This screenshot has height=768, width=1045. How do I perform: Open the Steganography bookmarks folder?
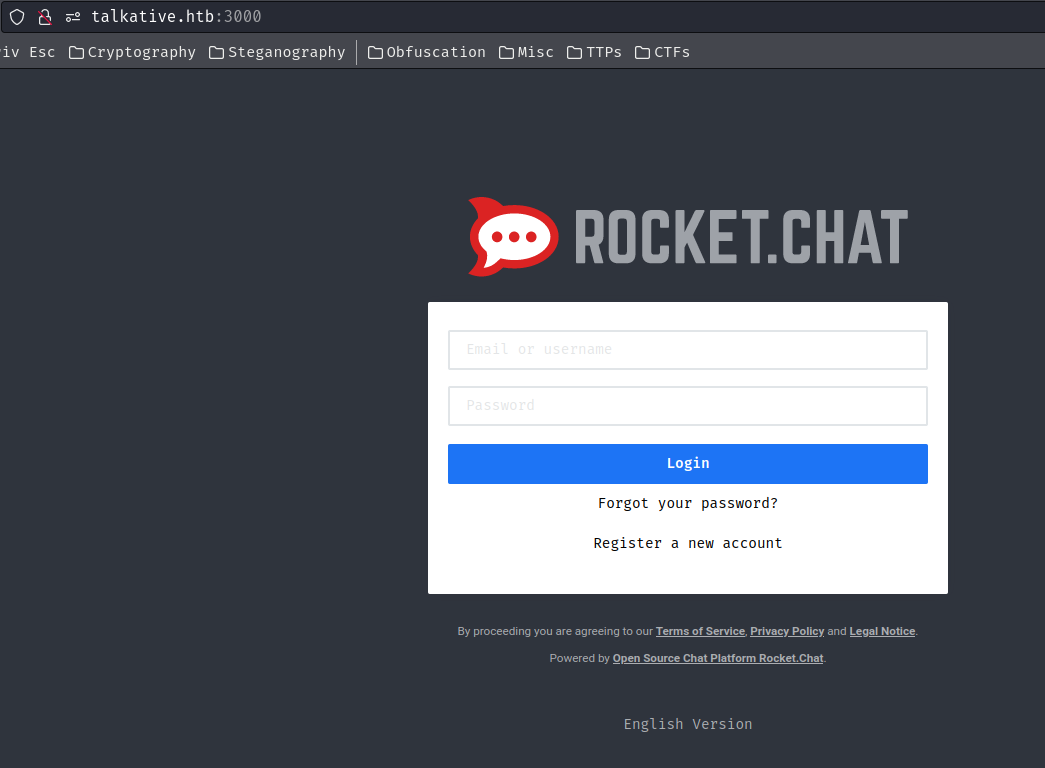[277, 52]
